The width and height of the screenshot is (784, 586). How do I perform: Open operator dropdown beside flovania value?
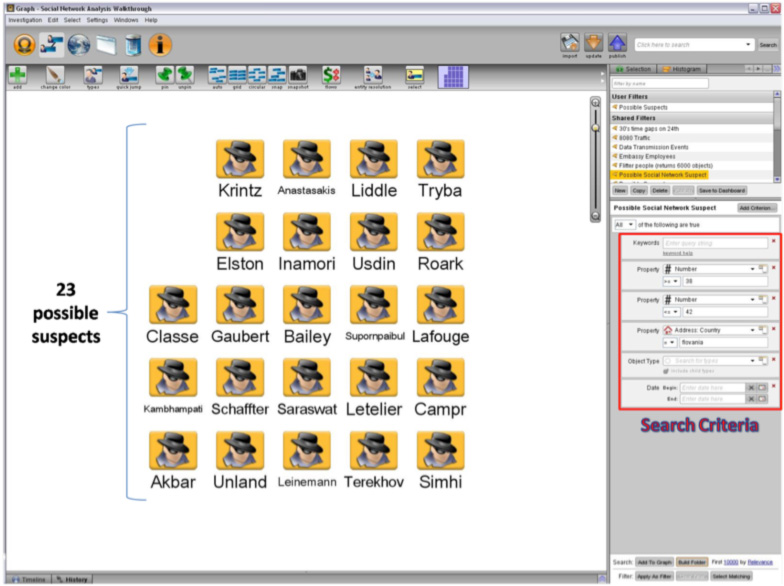click(670, 342)
